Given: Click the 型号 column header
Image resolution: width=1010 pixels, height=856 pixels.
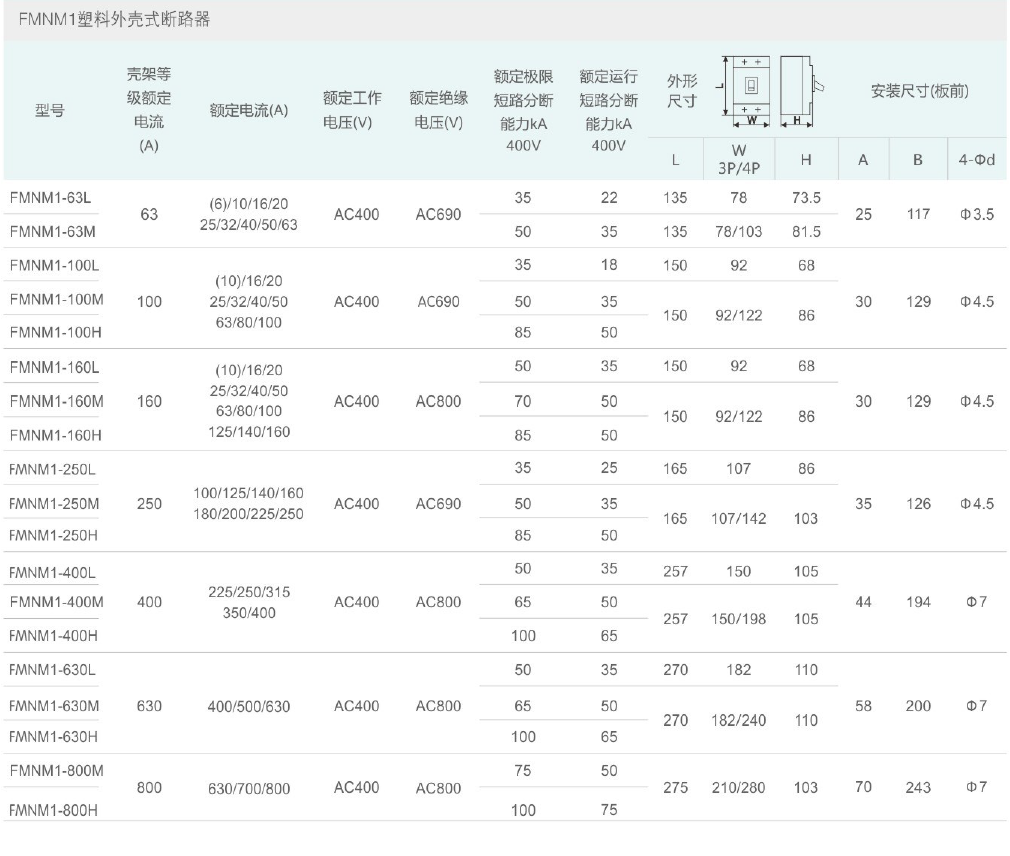Looking at the screenshot, I should click(51, 111).
